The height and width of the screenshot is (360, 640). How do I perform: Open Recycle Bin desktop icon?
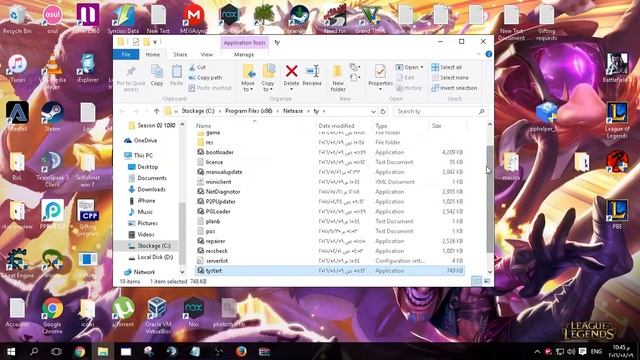click(17, 19)
